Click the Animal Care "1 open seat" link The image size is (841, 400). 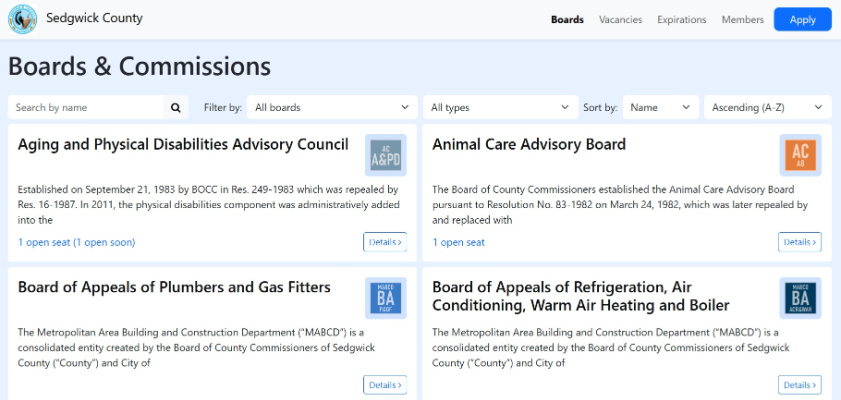459,242
